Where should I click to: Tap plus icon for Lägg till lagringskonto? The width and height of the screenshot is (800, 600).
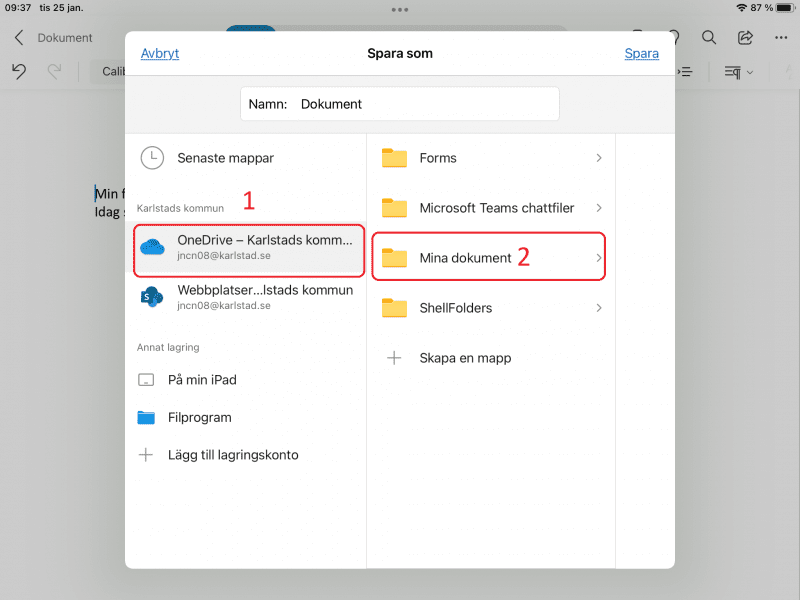point(146,455)
